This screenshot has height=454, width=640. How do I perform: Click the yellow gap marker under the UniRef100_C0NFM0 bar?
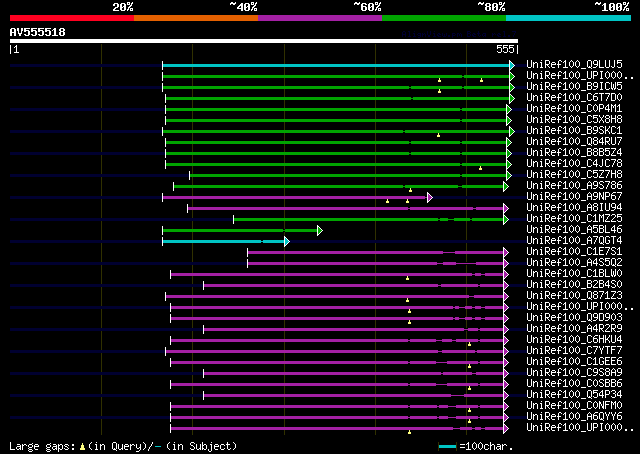(x=469, y=410)
